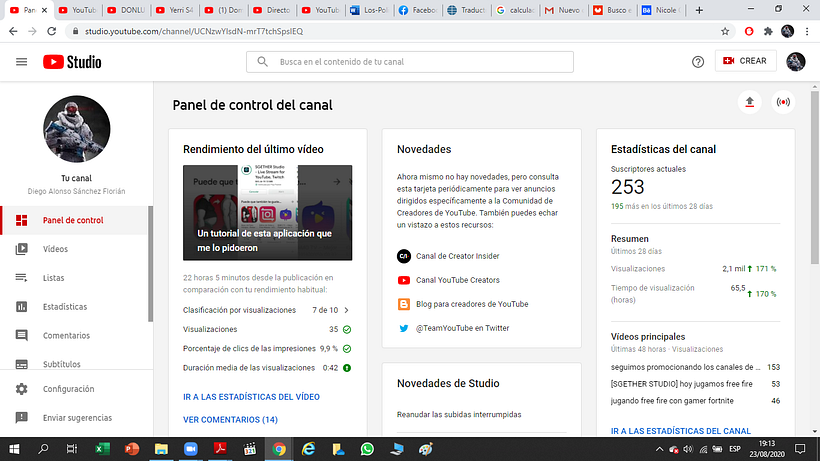Screen dimensions: 820x461
Task: Click '[SGETHER STUDIO] hoy jugamos free fire' video
Action: (x=681, y=384)
